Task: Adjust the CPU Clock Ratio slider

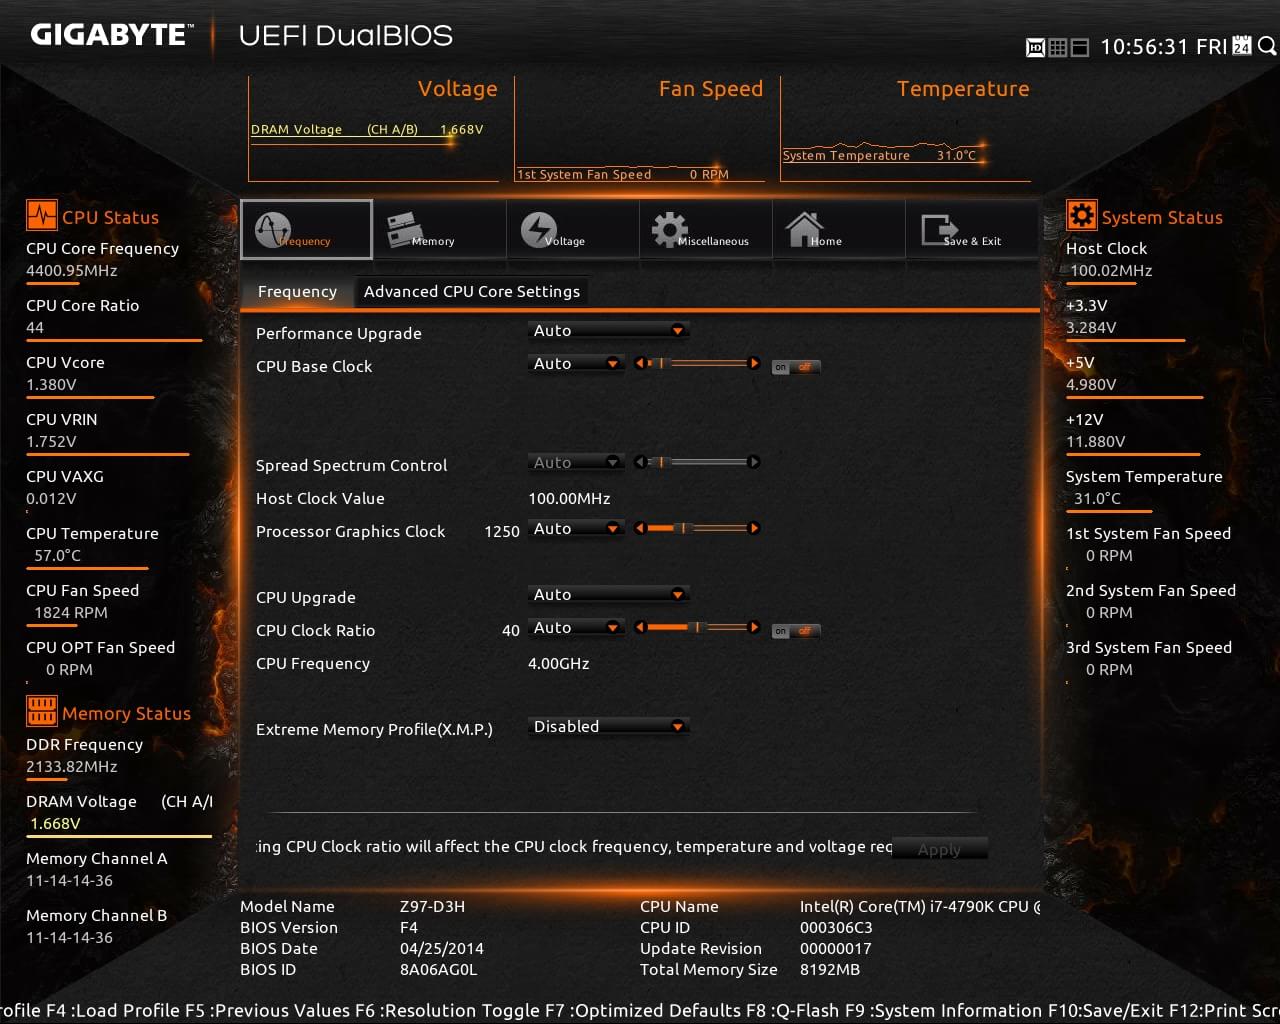Action: point(697,627)
